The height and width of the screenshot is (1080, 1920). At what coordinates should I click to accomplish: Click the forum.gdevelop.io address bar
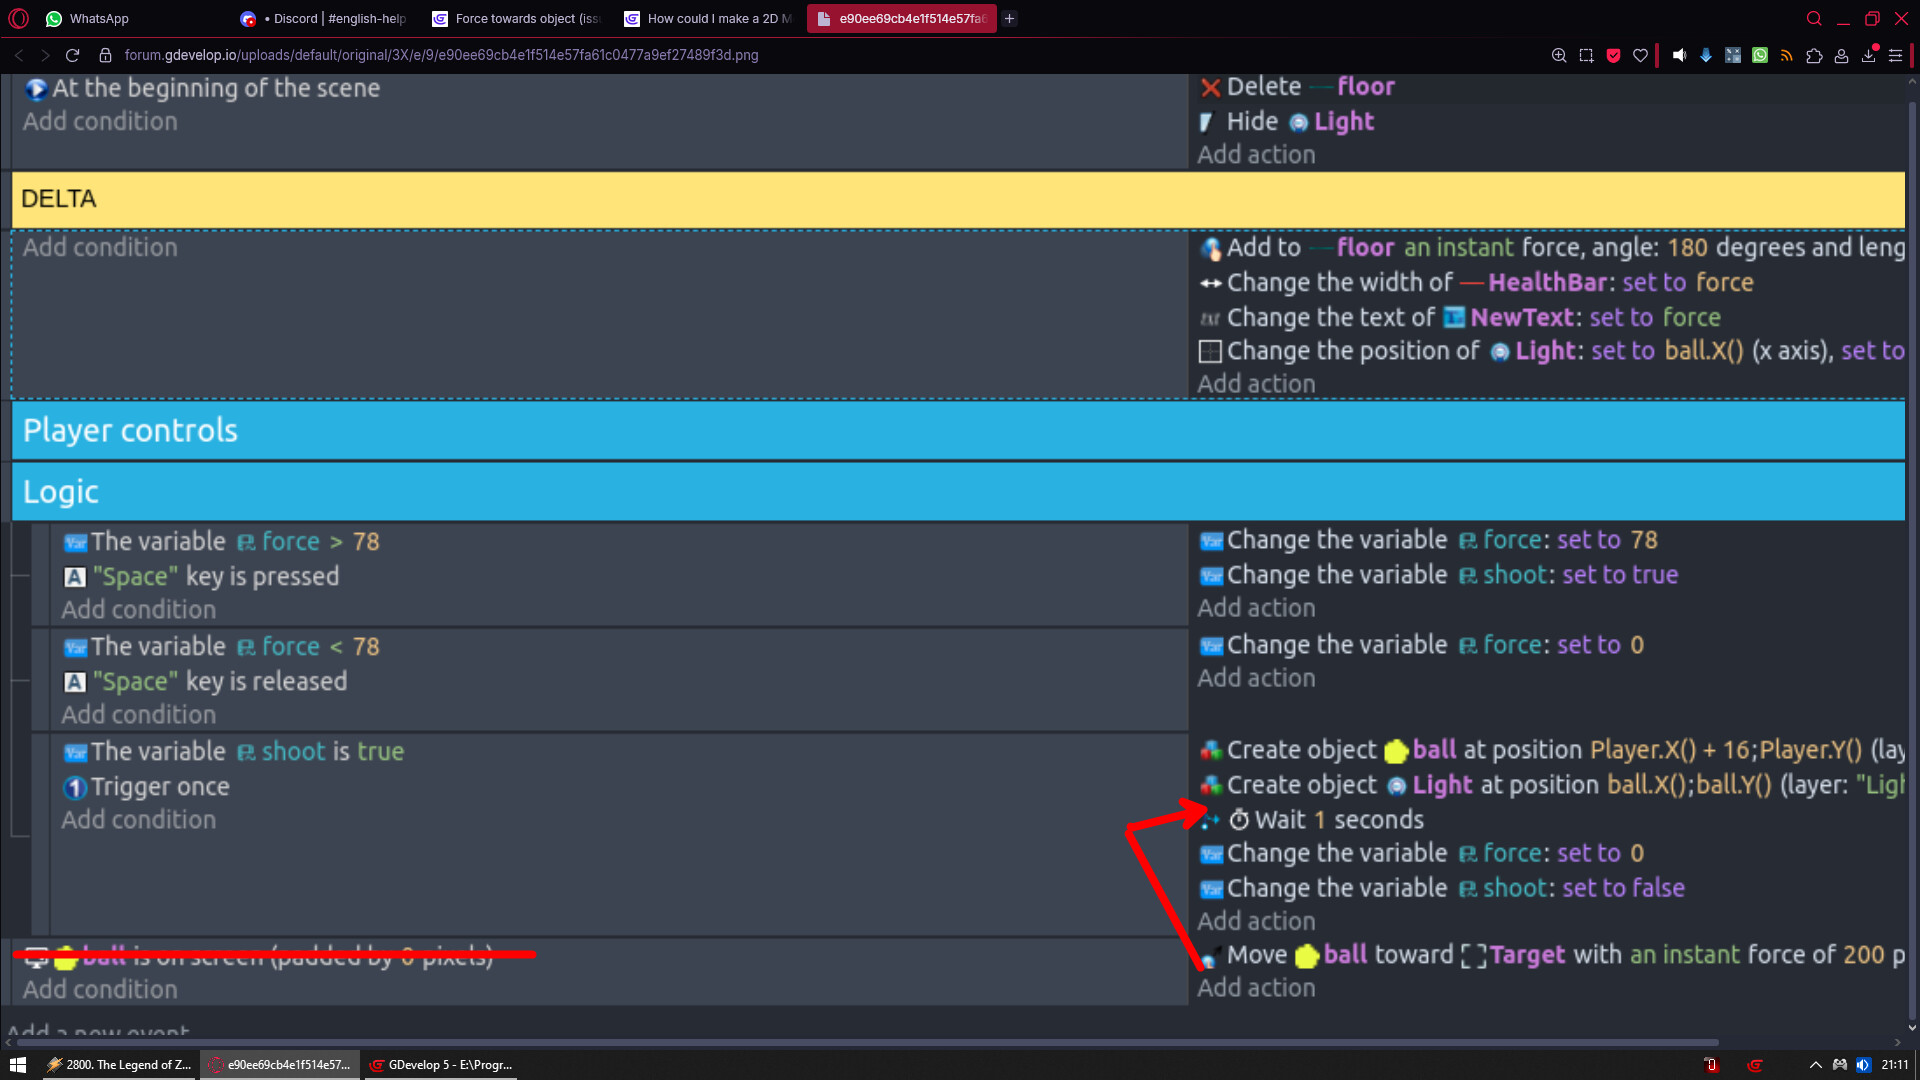440,55
